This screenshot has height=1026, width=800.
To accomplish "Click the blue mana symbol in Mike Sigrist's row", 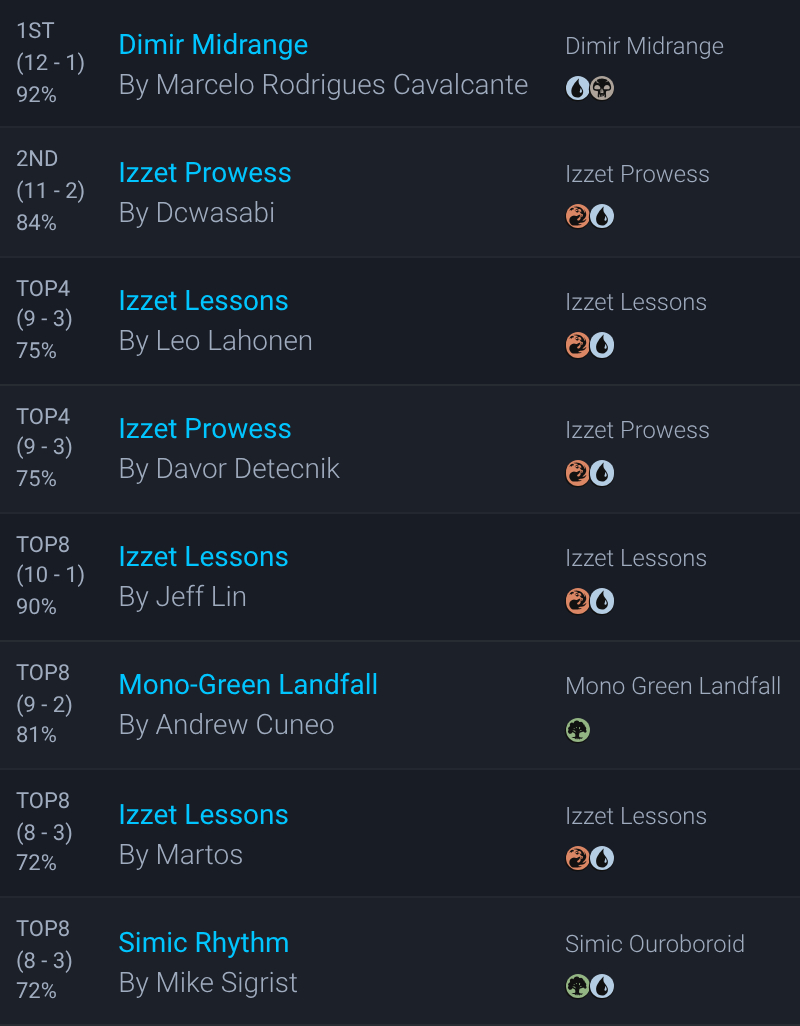I will pos(602,986).
